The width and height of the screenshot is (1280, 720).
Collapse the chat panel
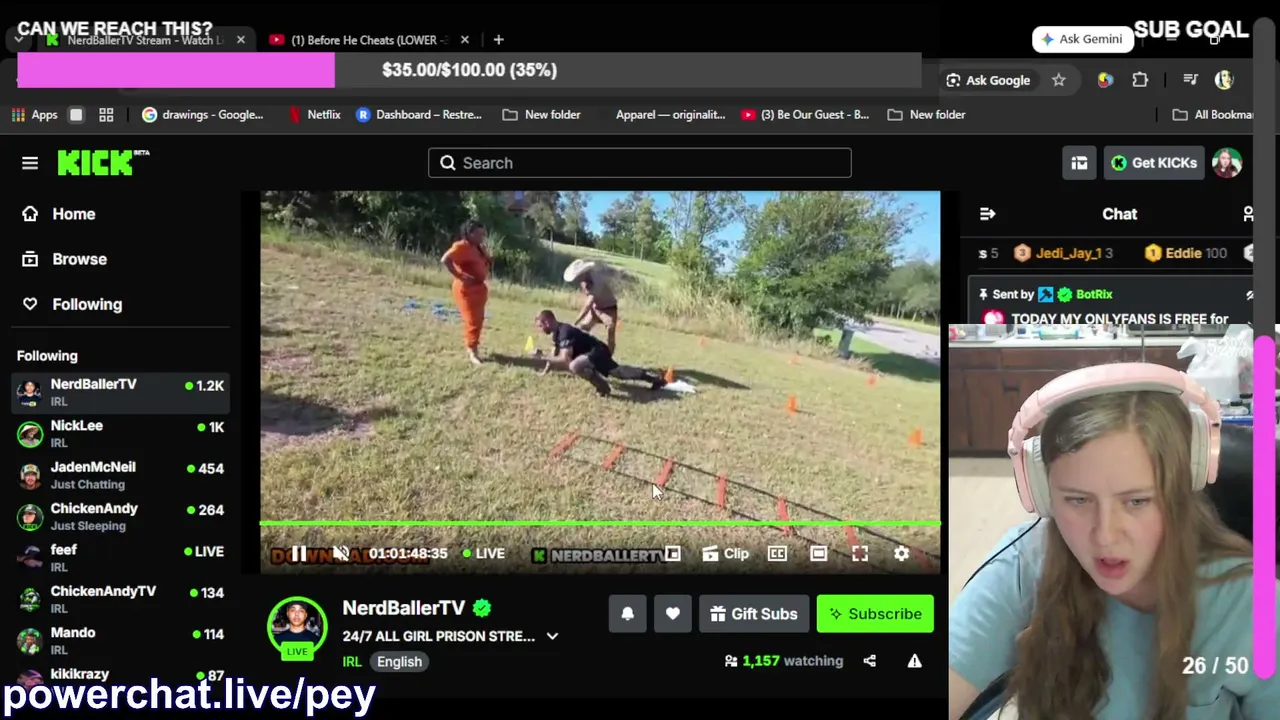pyautogui.click(x=987, y=214)
